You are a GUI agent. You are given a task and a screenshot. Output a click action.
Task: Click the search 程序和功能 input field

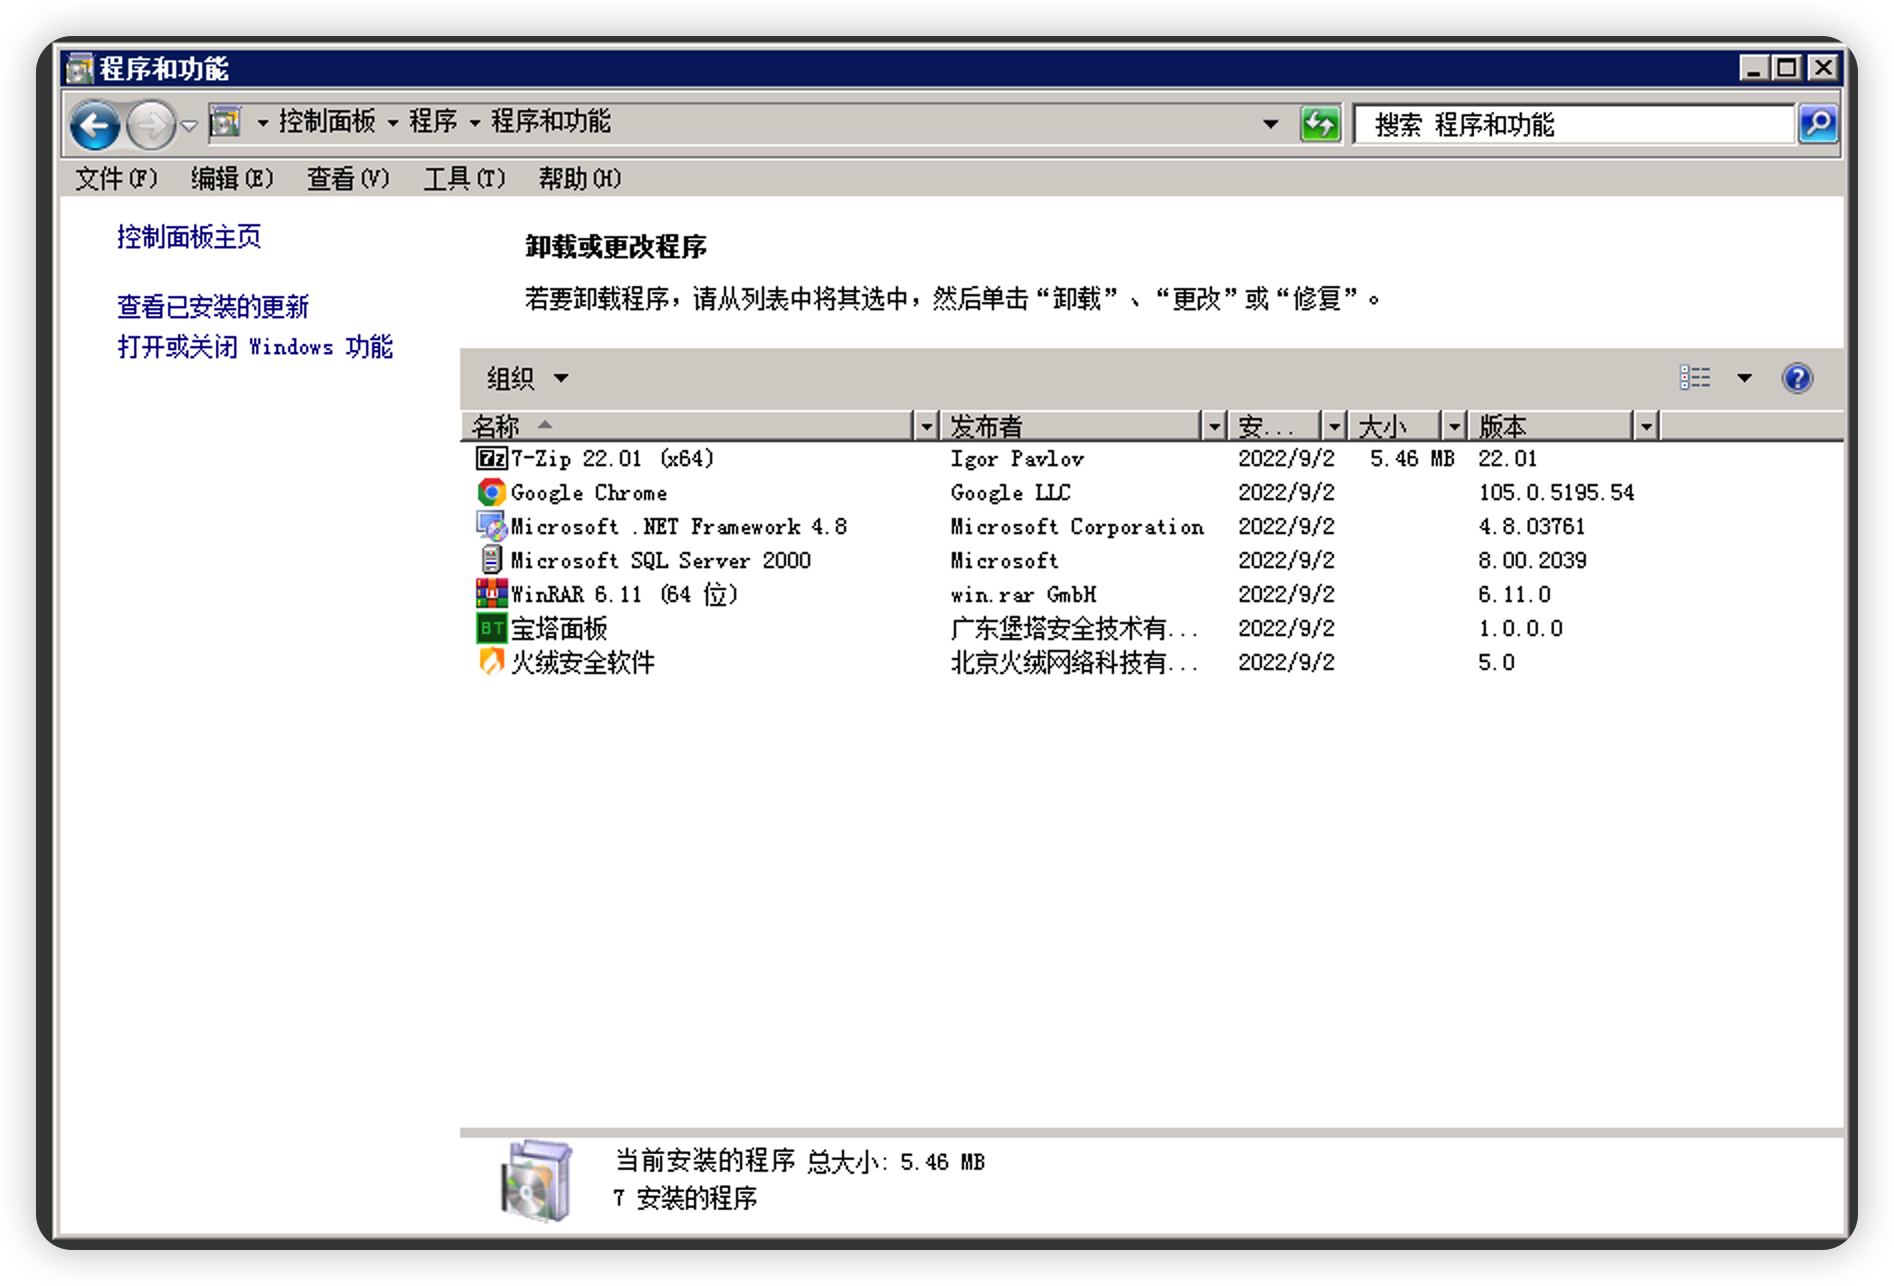click(x=1573, y=124)
